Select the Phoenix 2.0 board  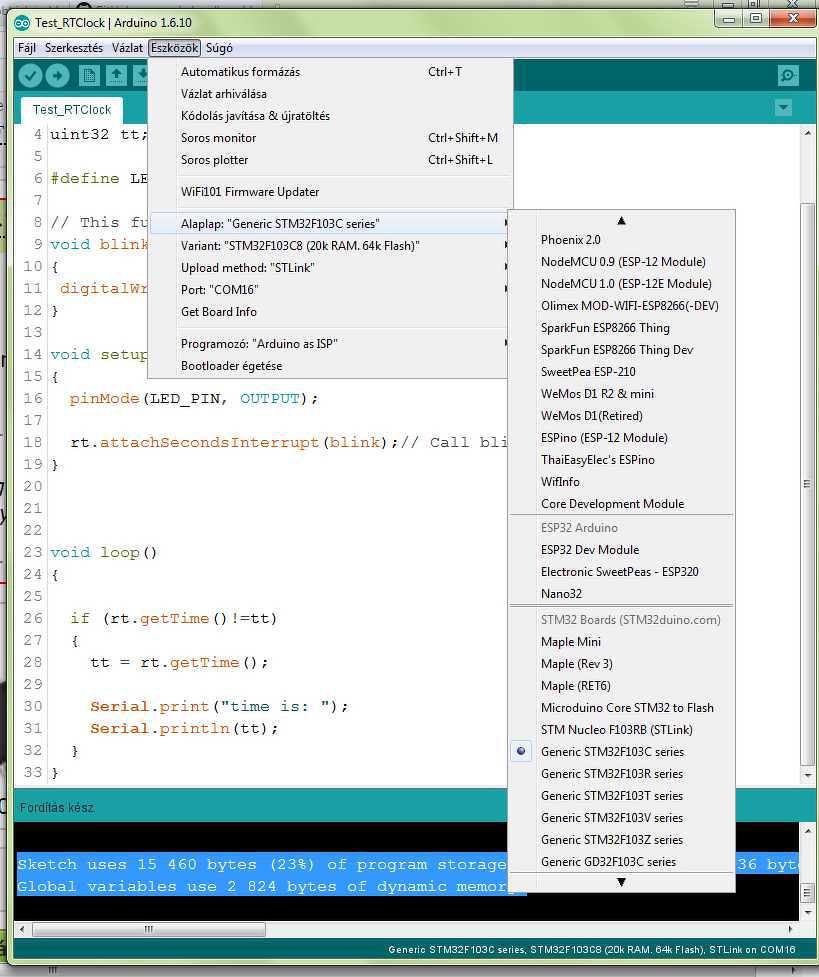[621, 240]
